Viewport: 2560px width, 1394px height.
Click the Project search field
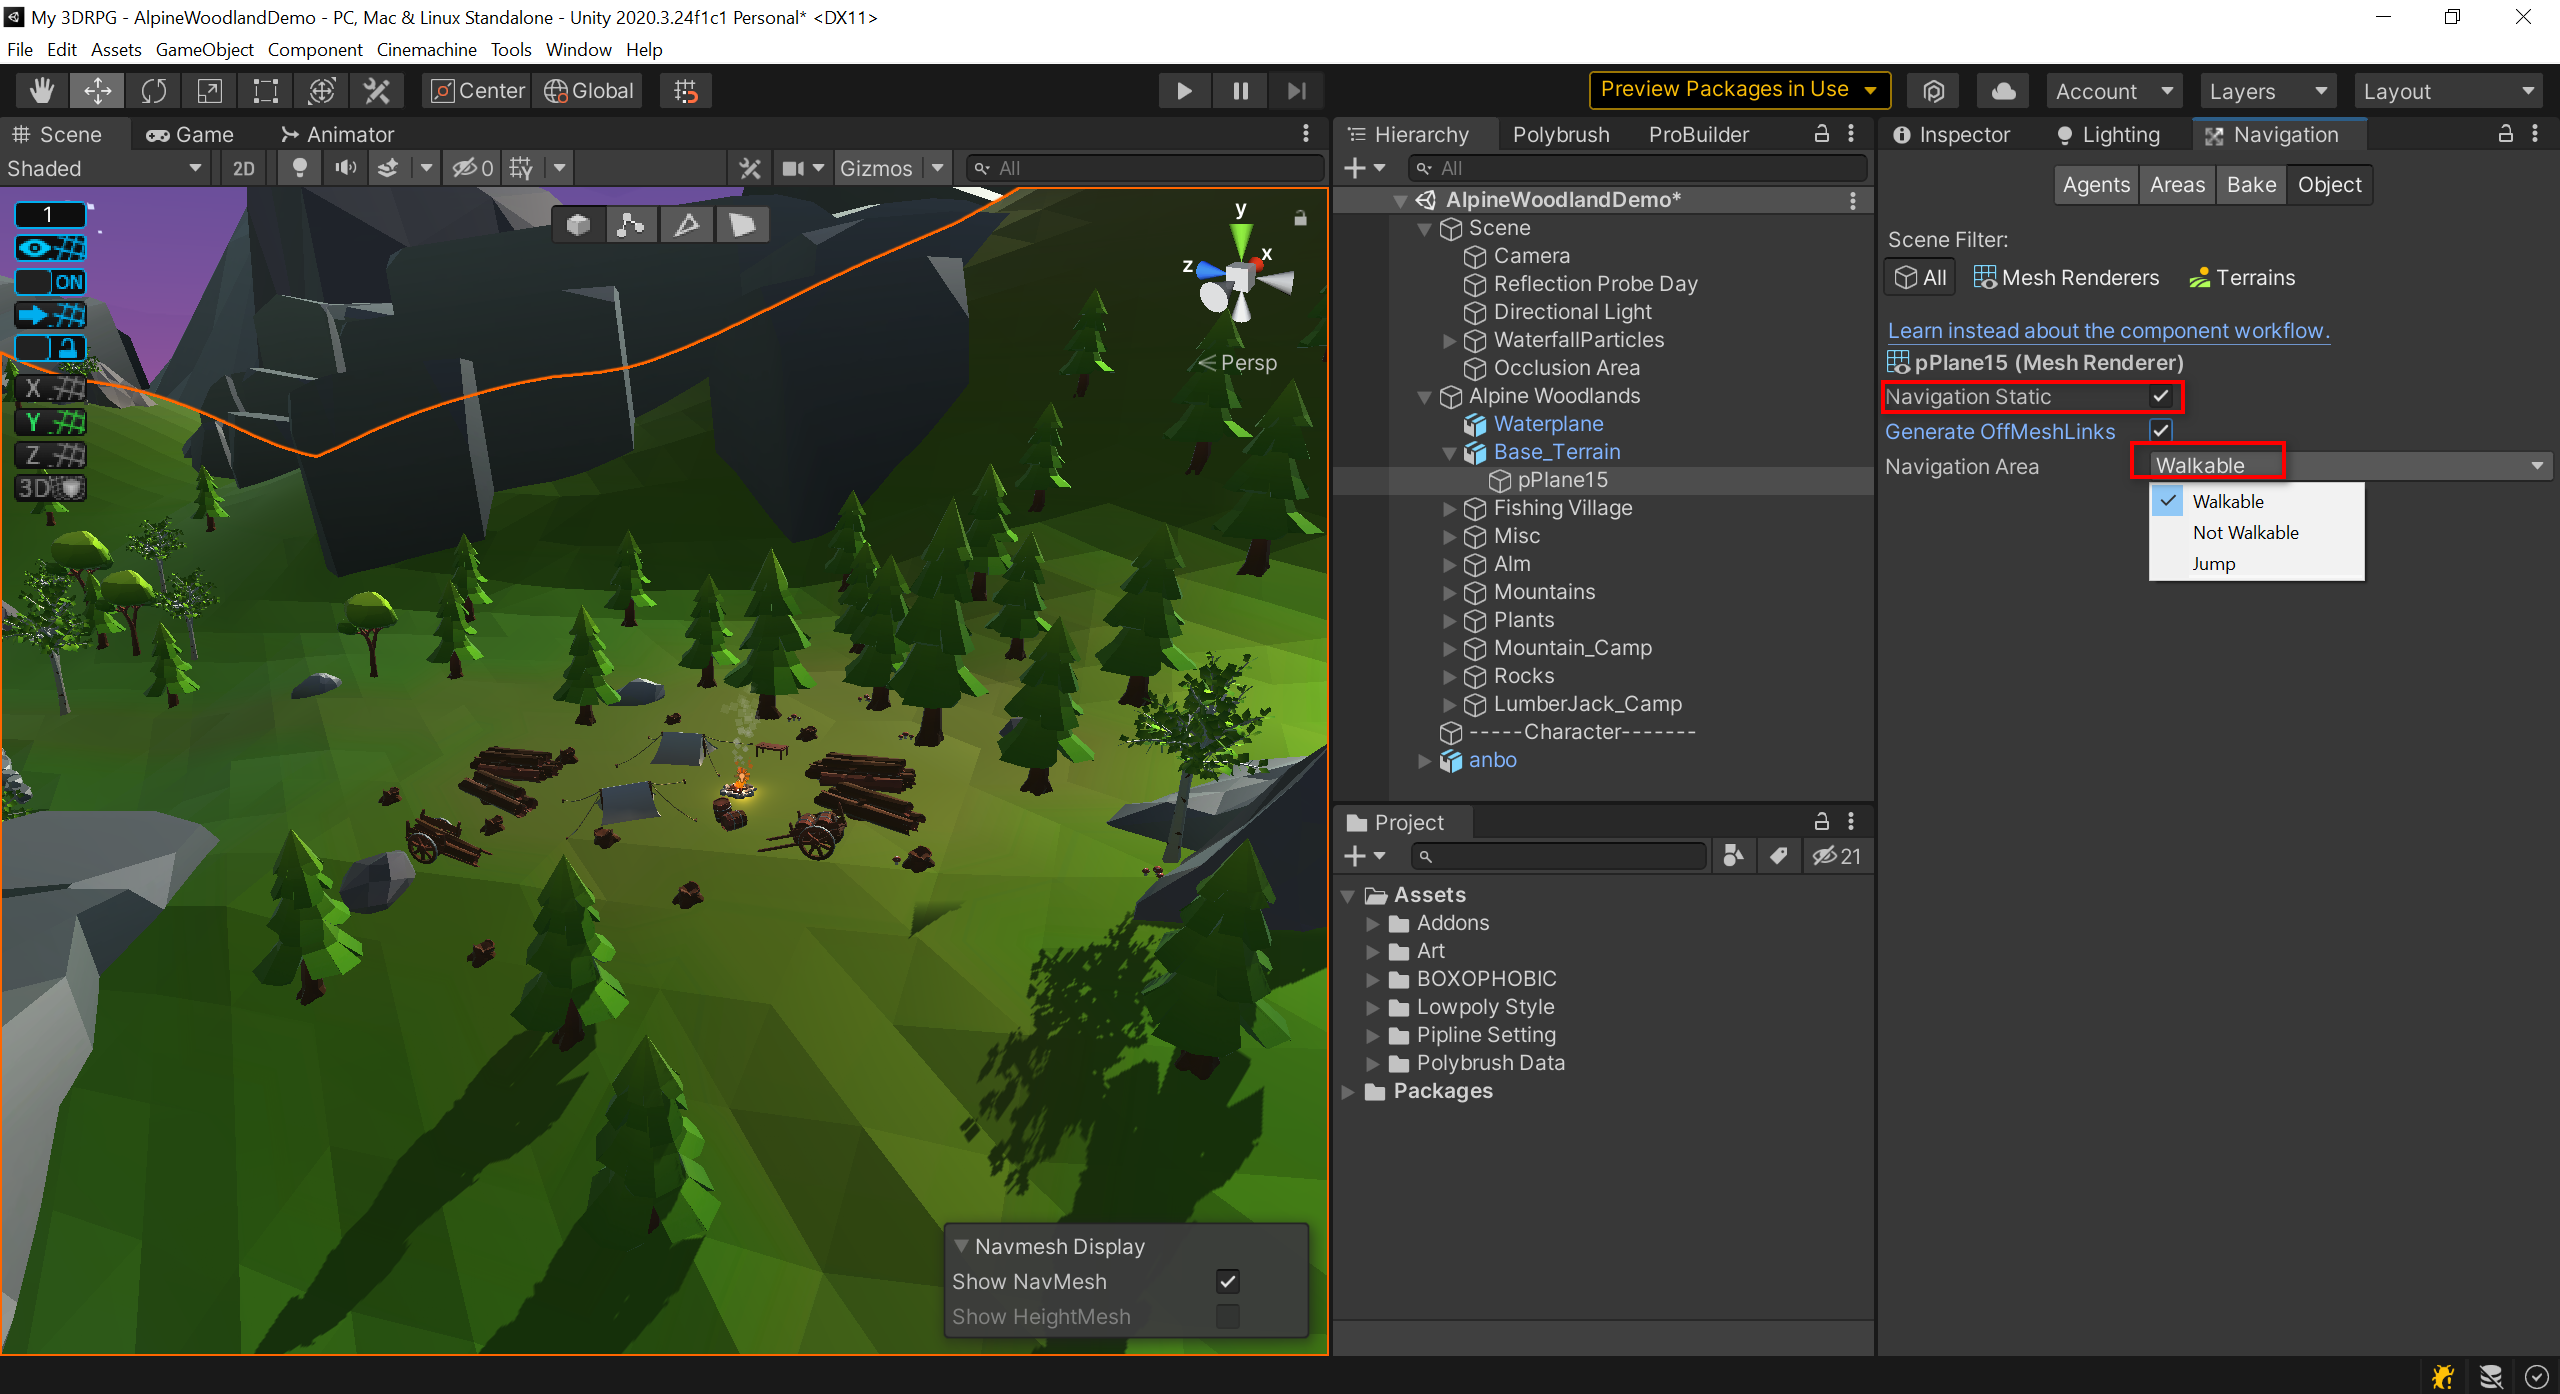pos(1558,856)
